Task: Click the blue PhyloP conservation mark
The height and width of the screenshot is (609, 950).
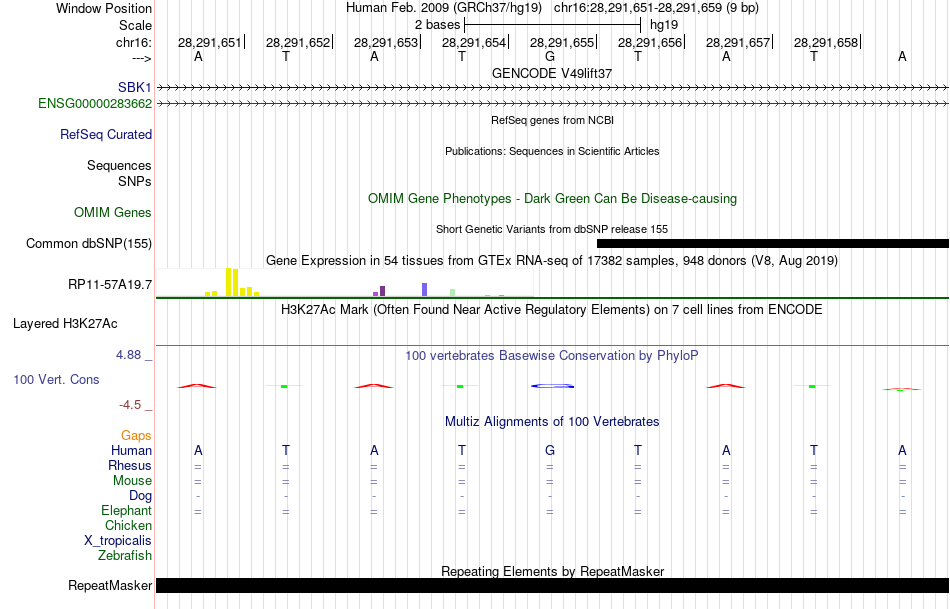Action: pyautogui.click(x=553, y=386)
